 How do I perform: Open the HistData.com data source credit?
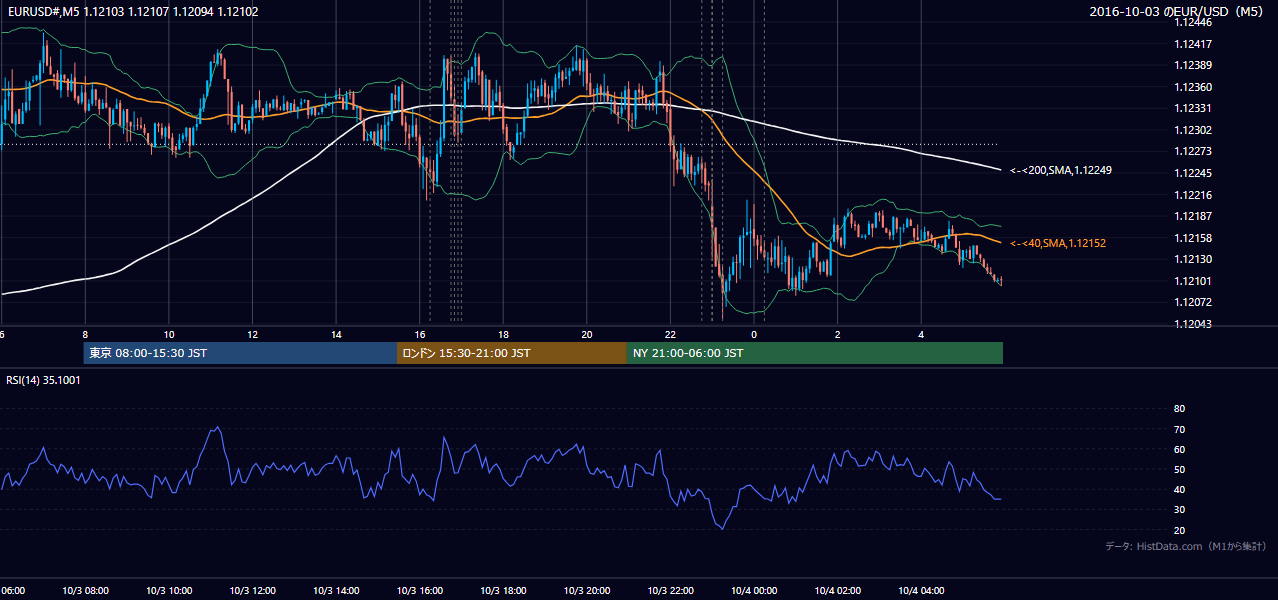[1186, 546]
